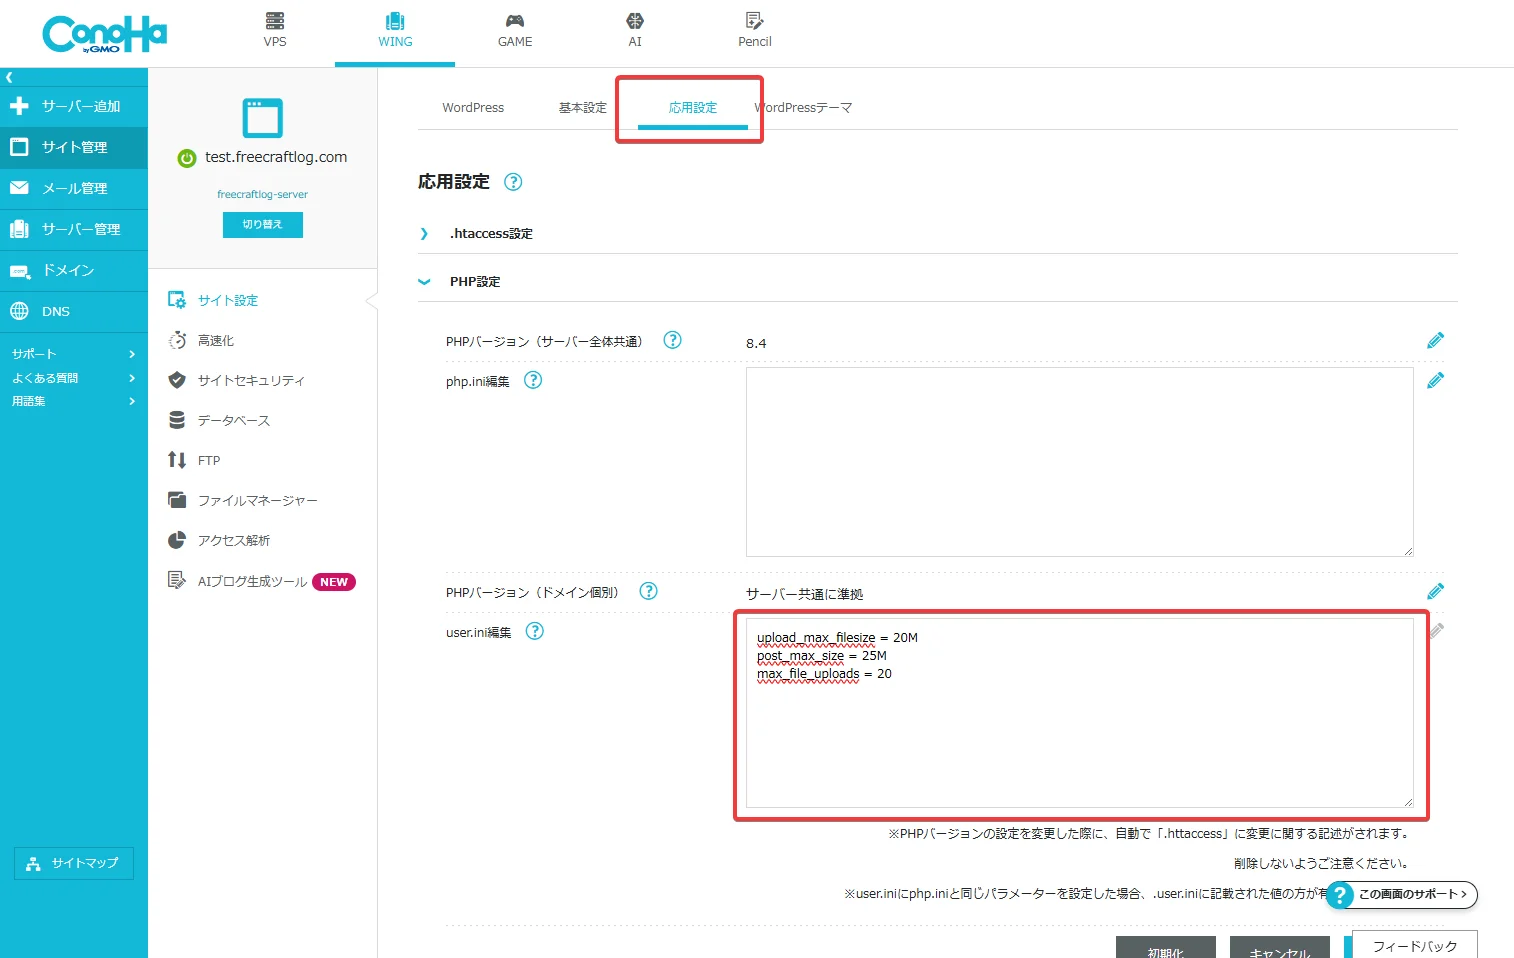Viewport: 1514px width, 958px height.
Task: Edit php.ini with the pencil icon
Action: (x=1435, y=380)
